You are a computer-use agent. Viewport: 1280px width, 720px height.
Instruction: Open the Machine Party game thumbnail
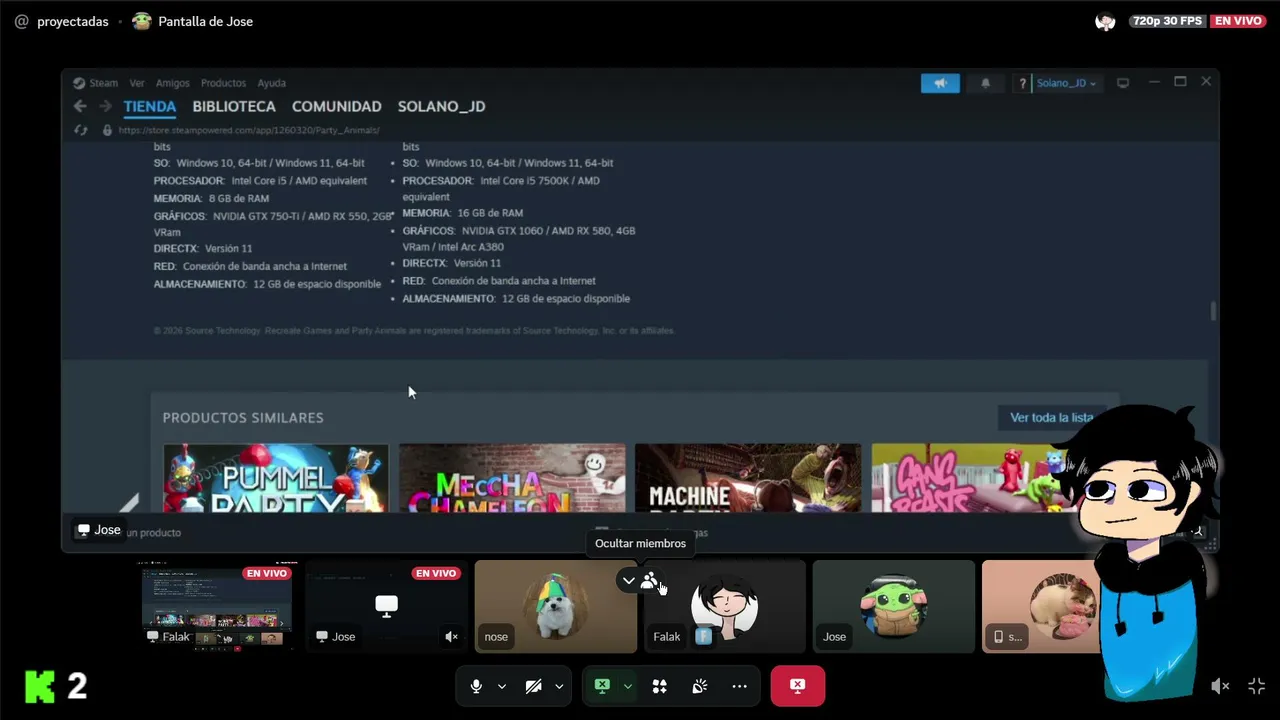click(x=748, y=478)
